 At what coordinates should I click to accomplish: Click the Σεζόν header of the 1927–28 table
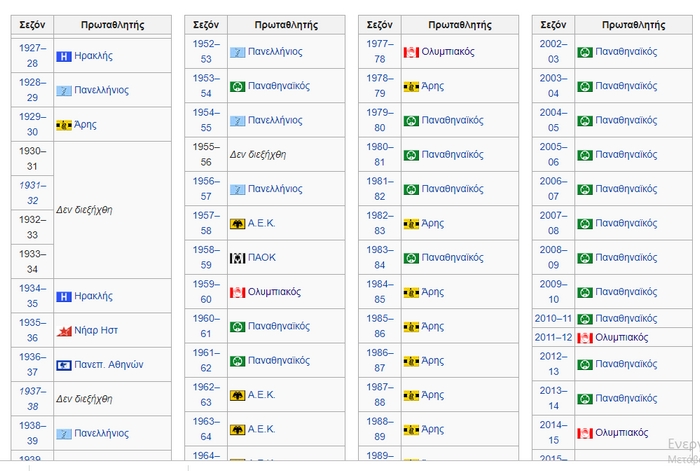tap(32, 25)
